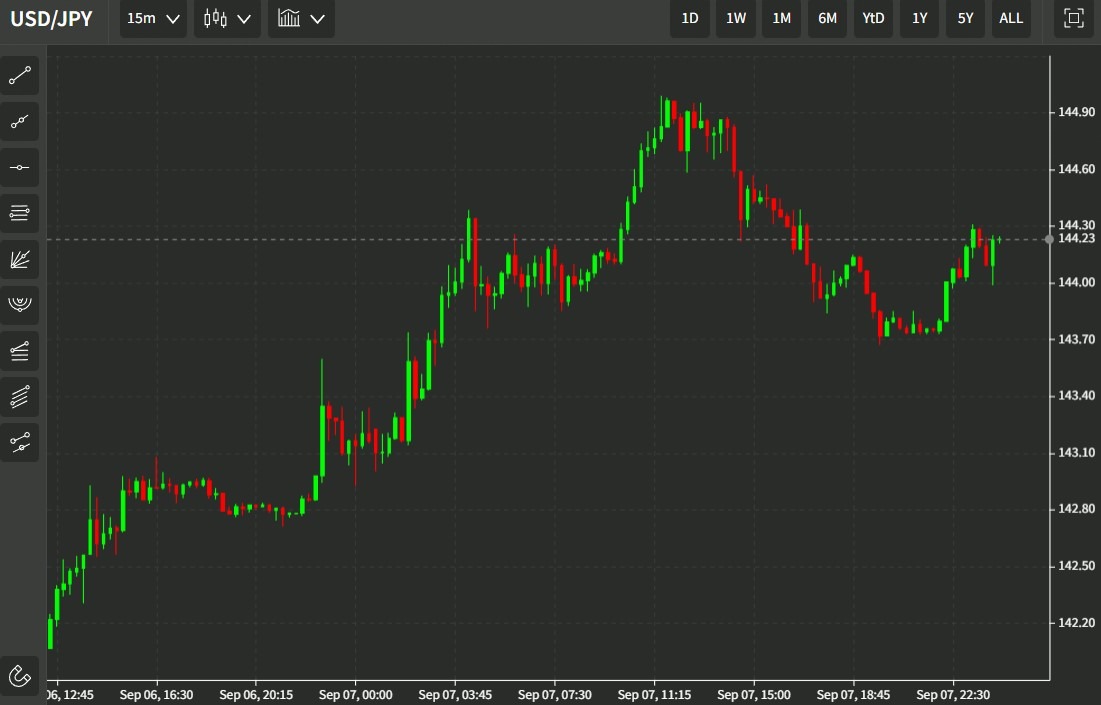Select the 1Y time range
Viewport: 1101px width, 705px height.
pos(920,18)
